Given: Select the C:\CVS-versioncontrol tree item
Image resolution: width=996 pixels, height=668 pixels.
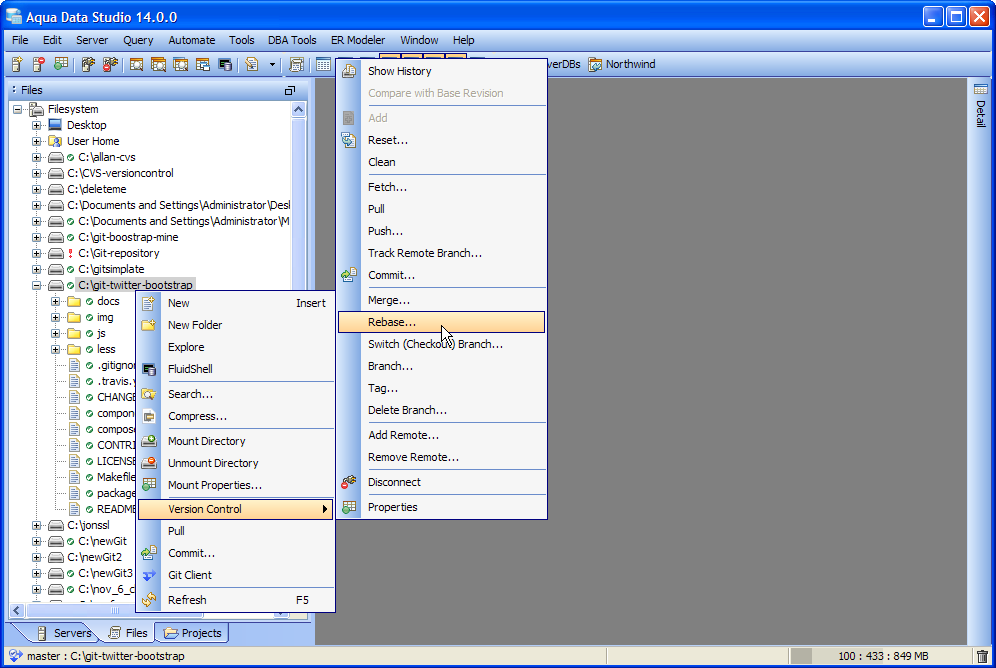Looking at the screenshot, I should (120, 173).
